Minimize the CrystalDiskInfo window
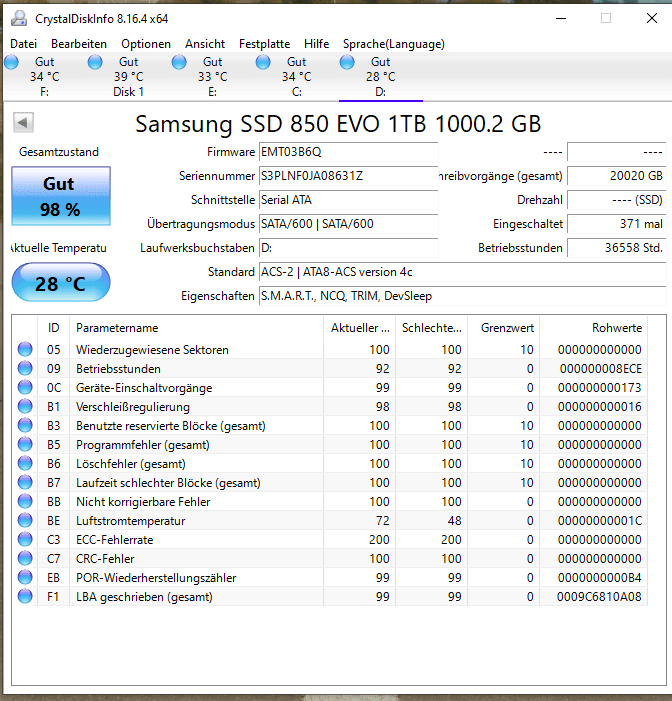This screenshot has width=672, height=701. click(561, 18)
